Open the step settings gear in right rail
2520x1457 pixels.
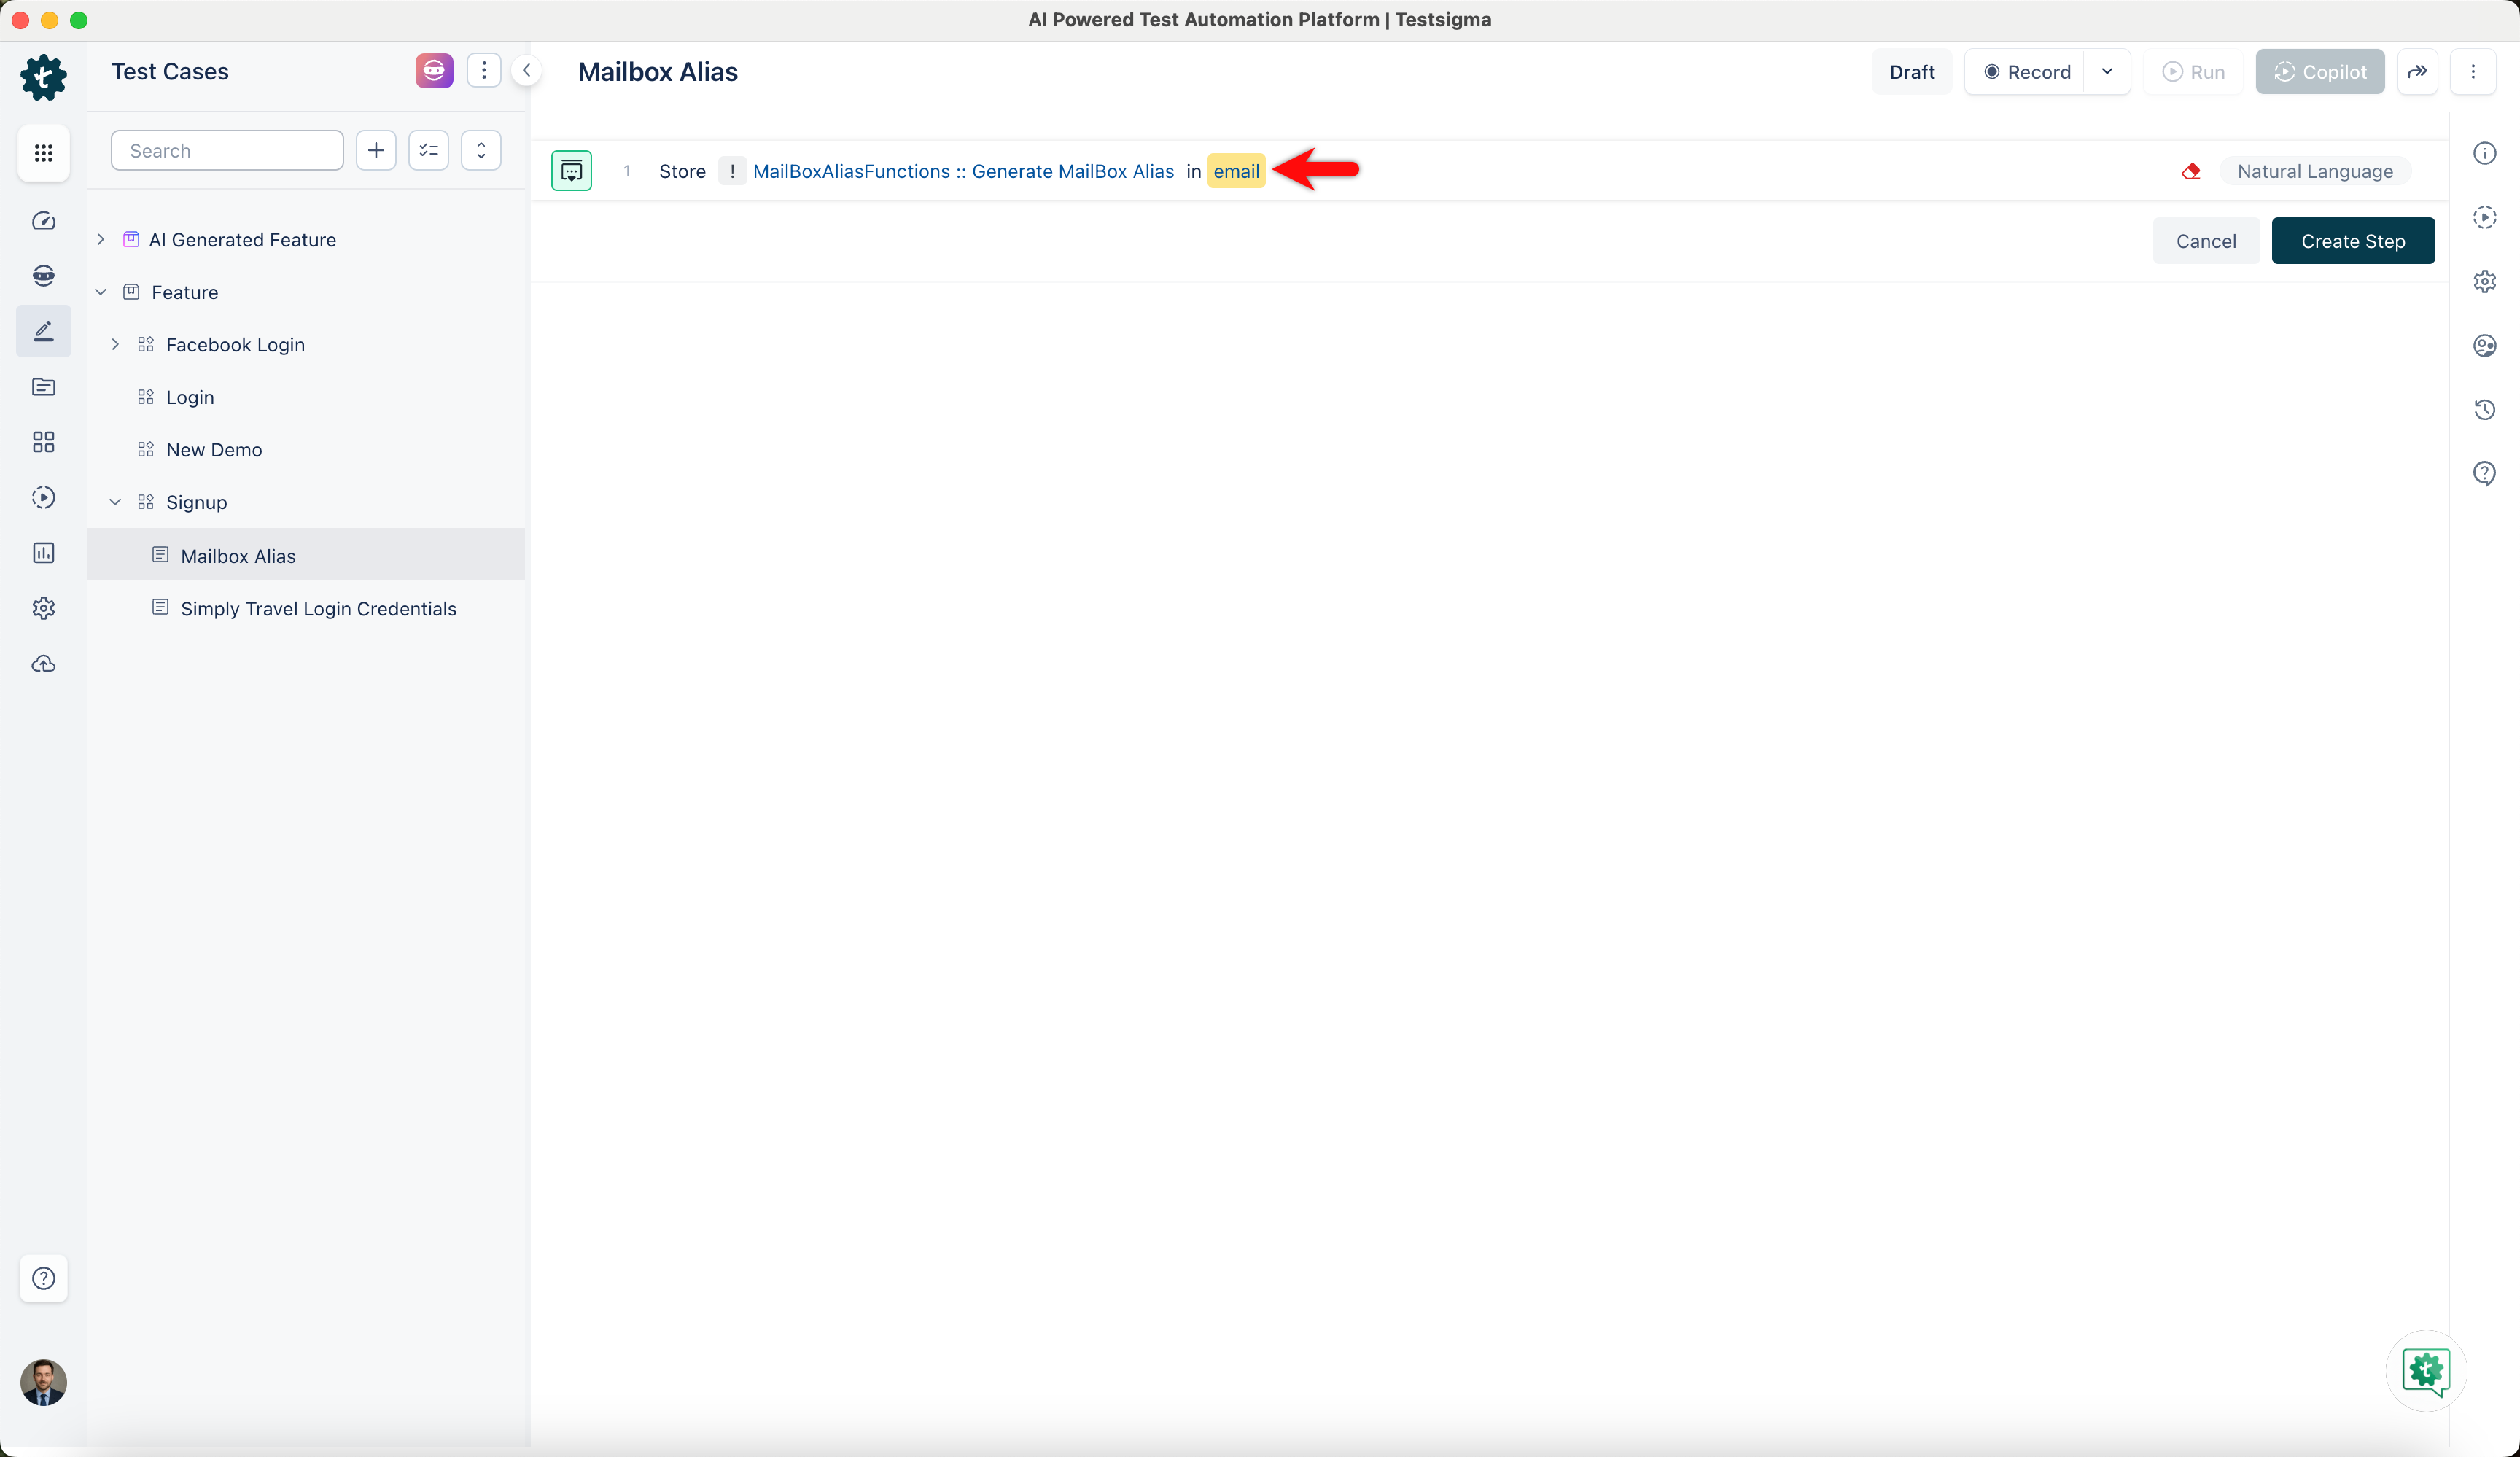(x=2484, y=281)
